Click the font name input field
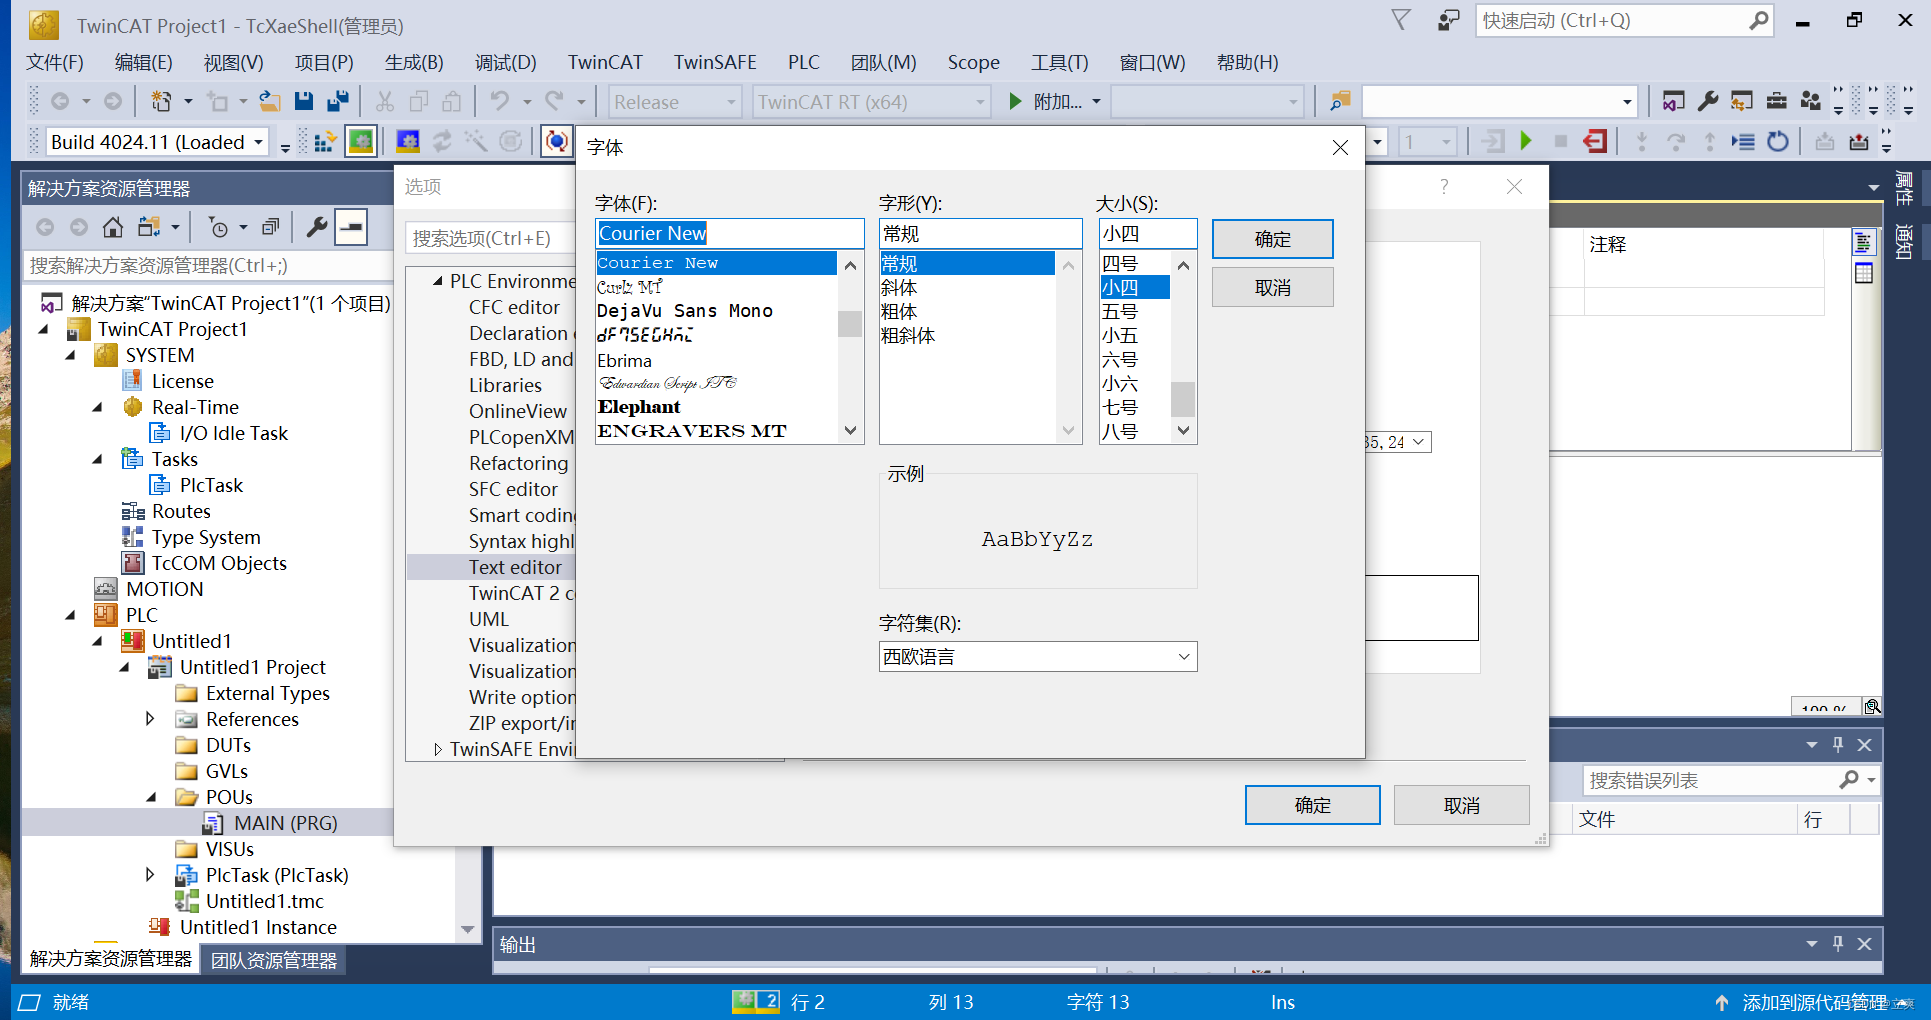The height and width of the screenshot is (1020, 1931). (x=729, y=233)
